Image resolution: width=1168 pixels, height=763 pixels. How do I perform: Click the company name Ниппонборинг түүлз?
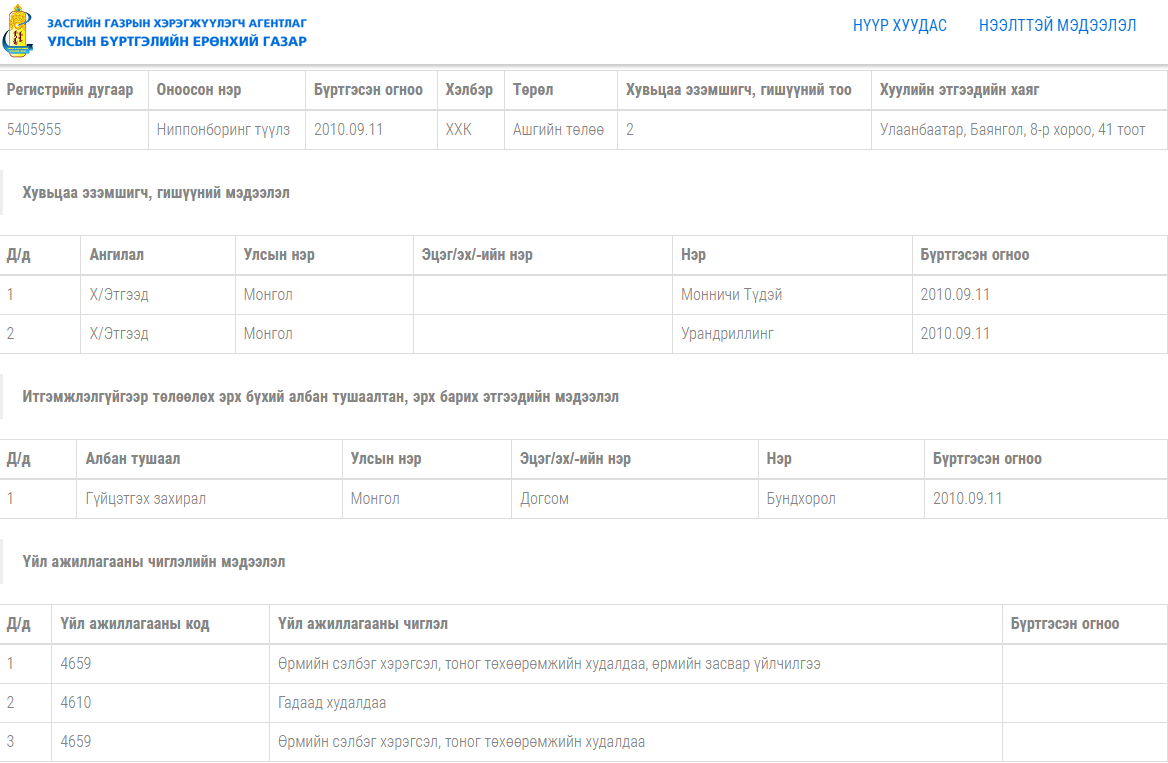[223, 130]
